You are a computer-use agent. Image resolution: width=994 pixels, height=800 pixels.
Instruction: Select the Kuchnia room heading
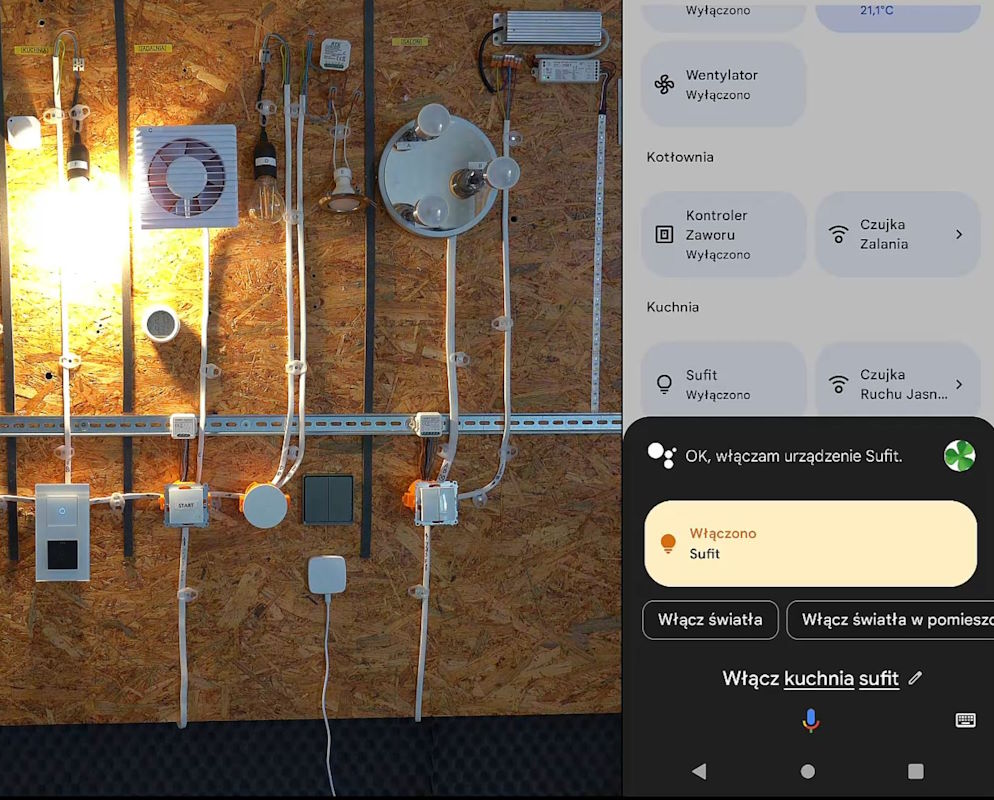673,307
